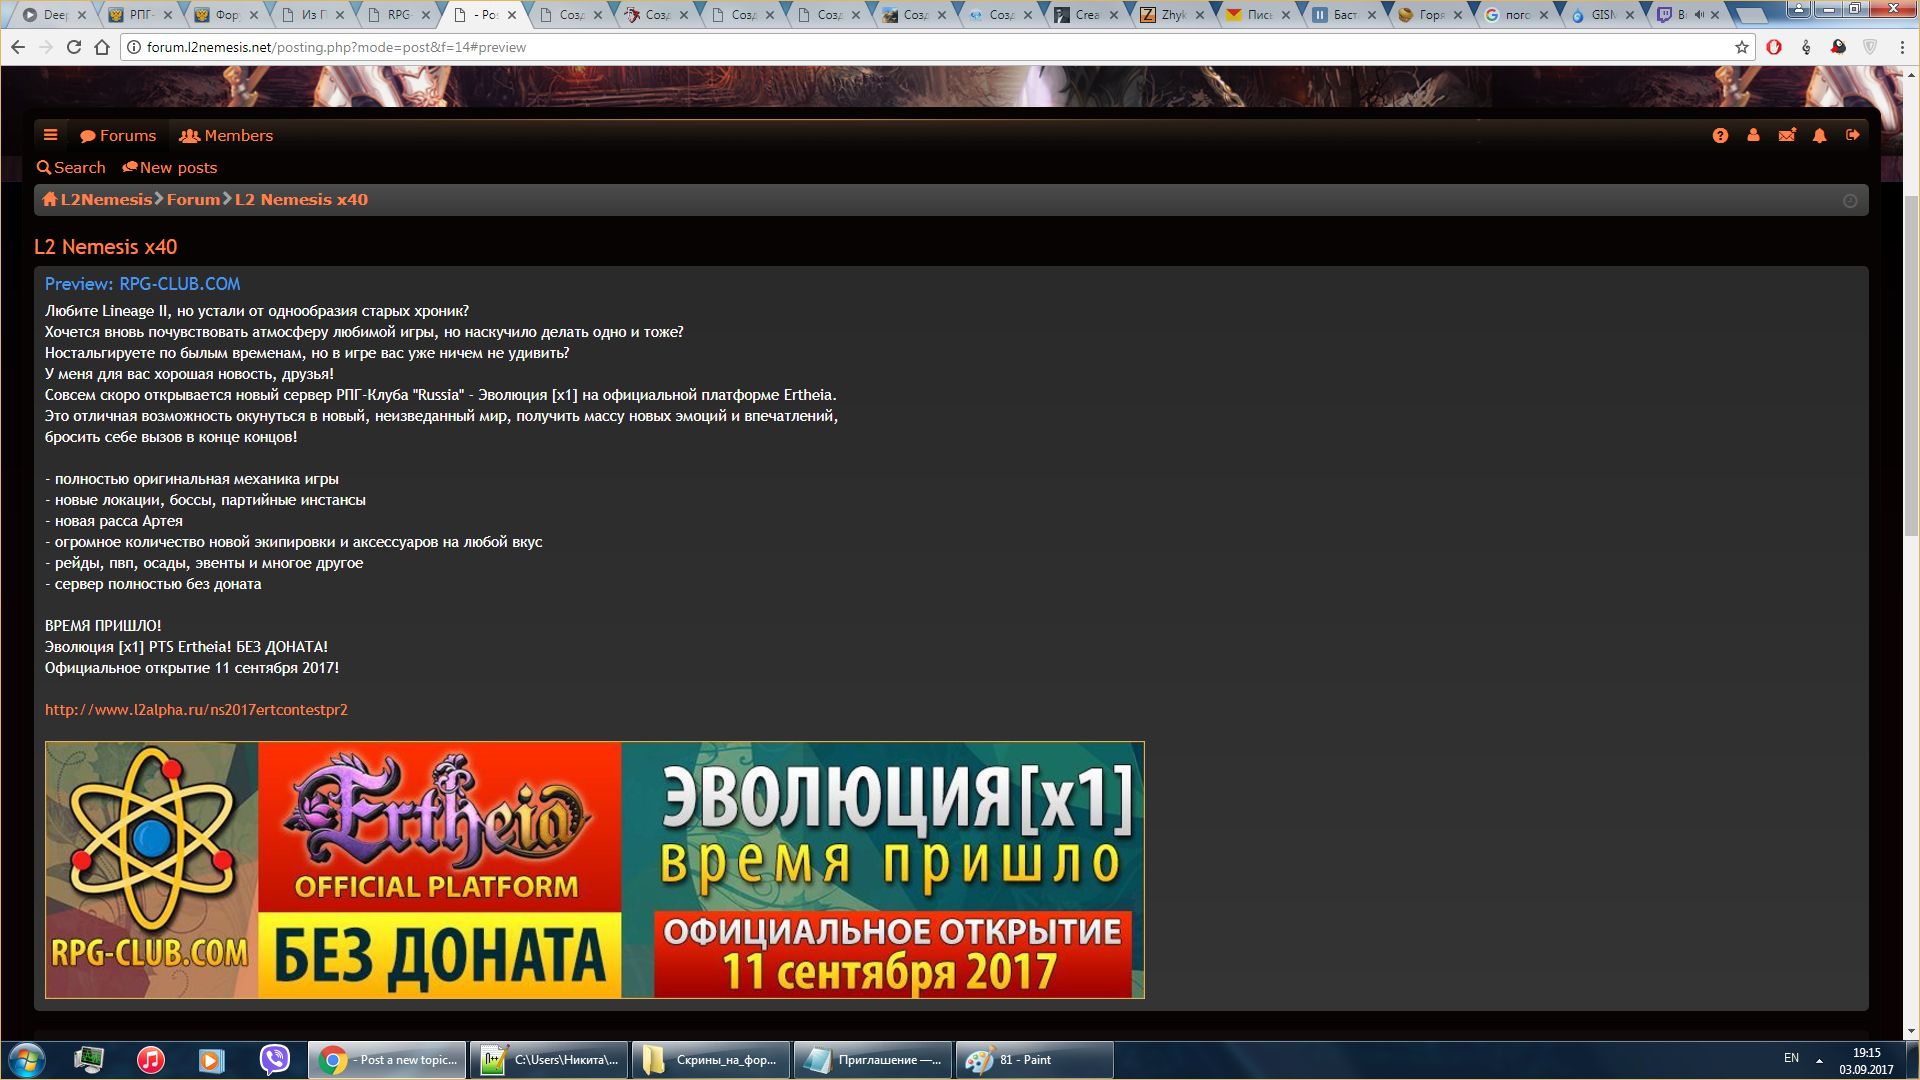Open the private messages envelope icon

point(1786,135)
